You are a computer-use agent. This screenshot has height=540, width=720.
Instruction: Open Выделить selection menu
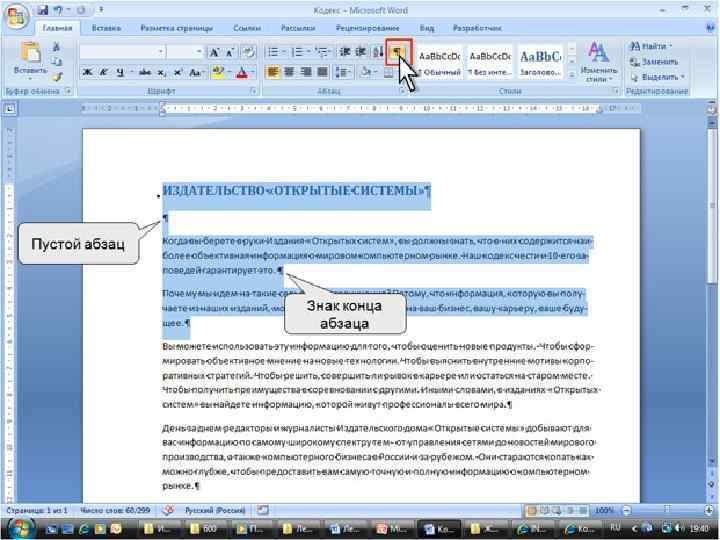pos(657,77)
